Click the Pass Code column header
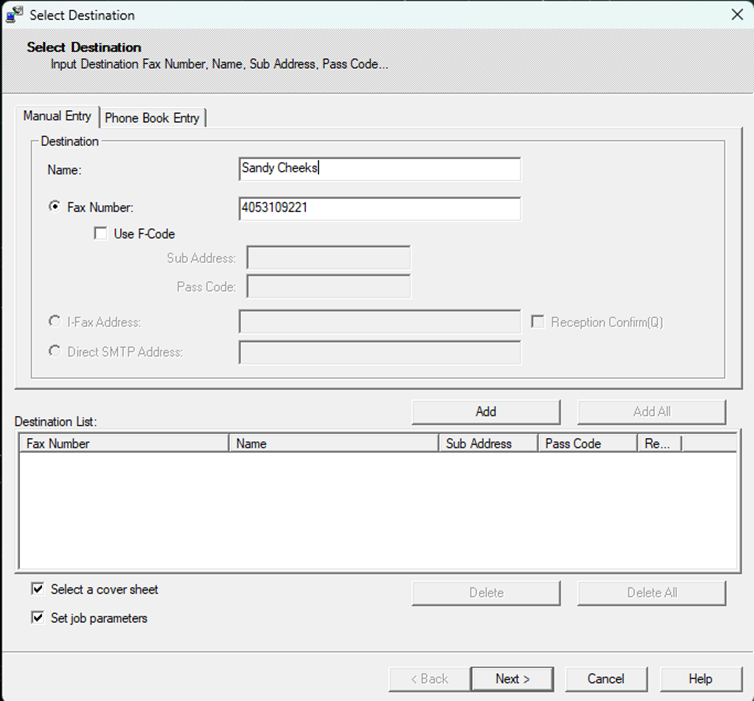 pos(586,443)
